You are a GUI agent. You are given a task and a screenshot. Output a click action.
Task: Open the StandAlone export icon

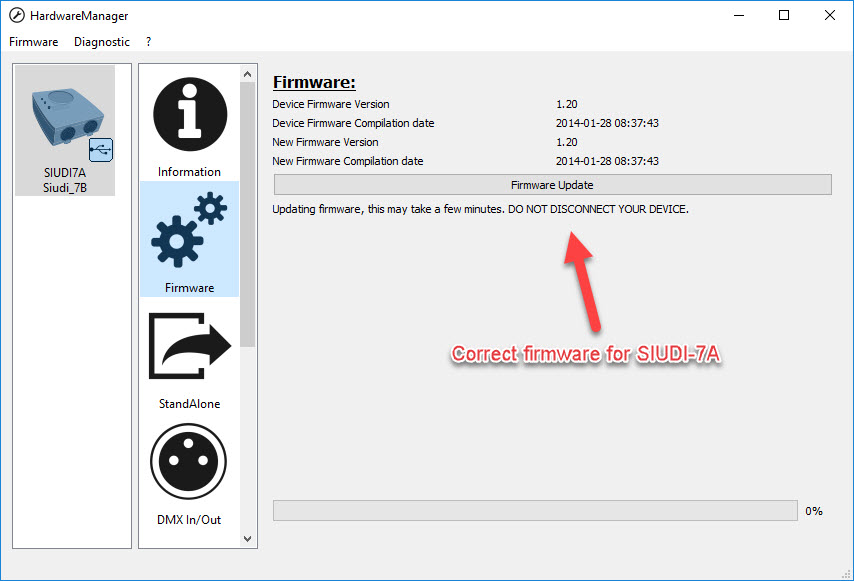190,346
